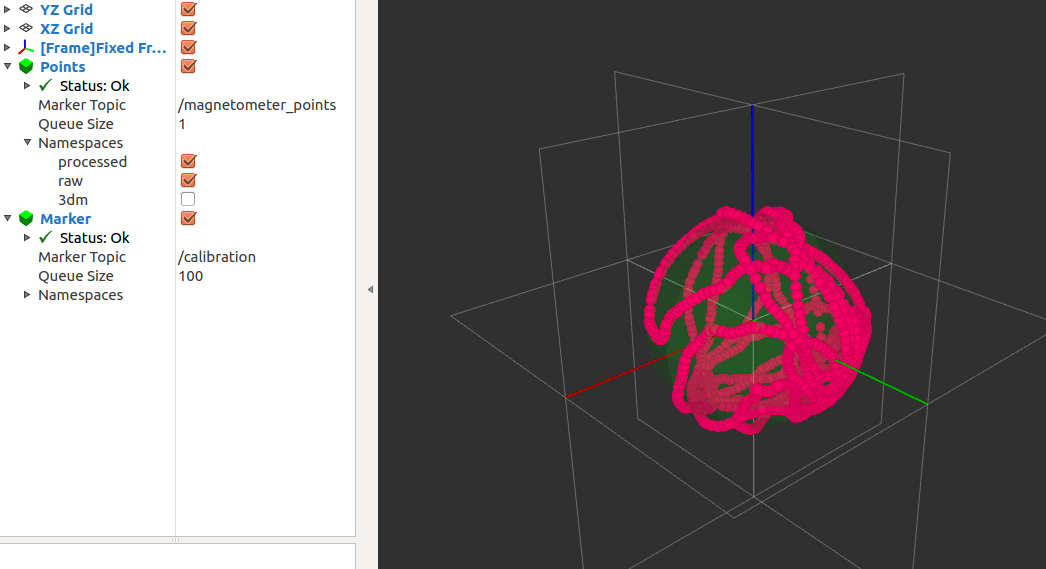Click the panel collapse arrow beside 3D view

coord(370,289)
